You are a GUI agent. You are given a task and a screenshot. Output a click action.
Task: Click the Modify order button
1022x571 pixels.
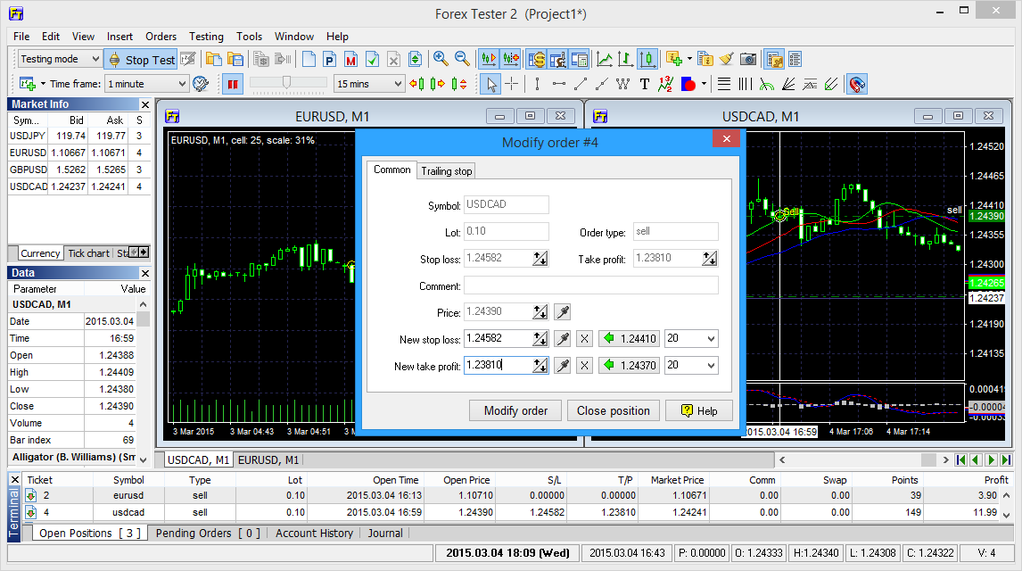(x=516, y=411)
